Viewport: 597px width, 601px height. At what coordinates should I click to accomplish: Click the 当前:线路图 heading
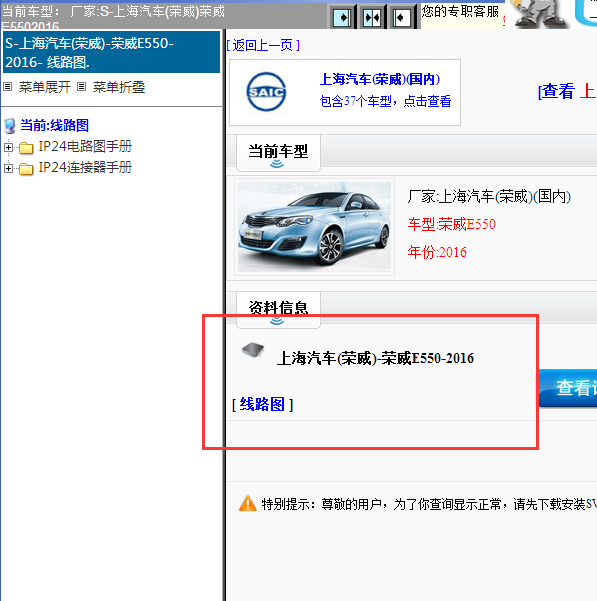(x=54, y=125)
